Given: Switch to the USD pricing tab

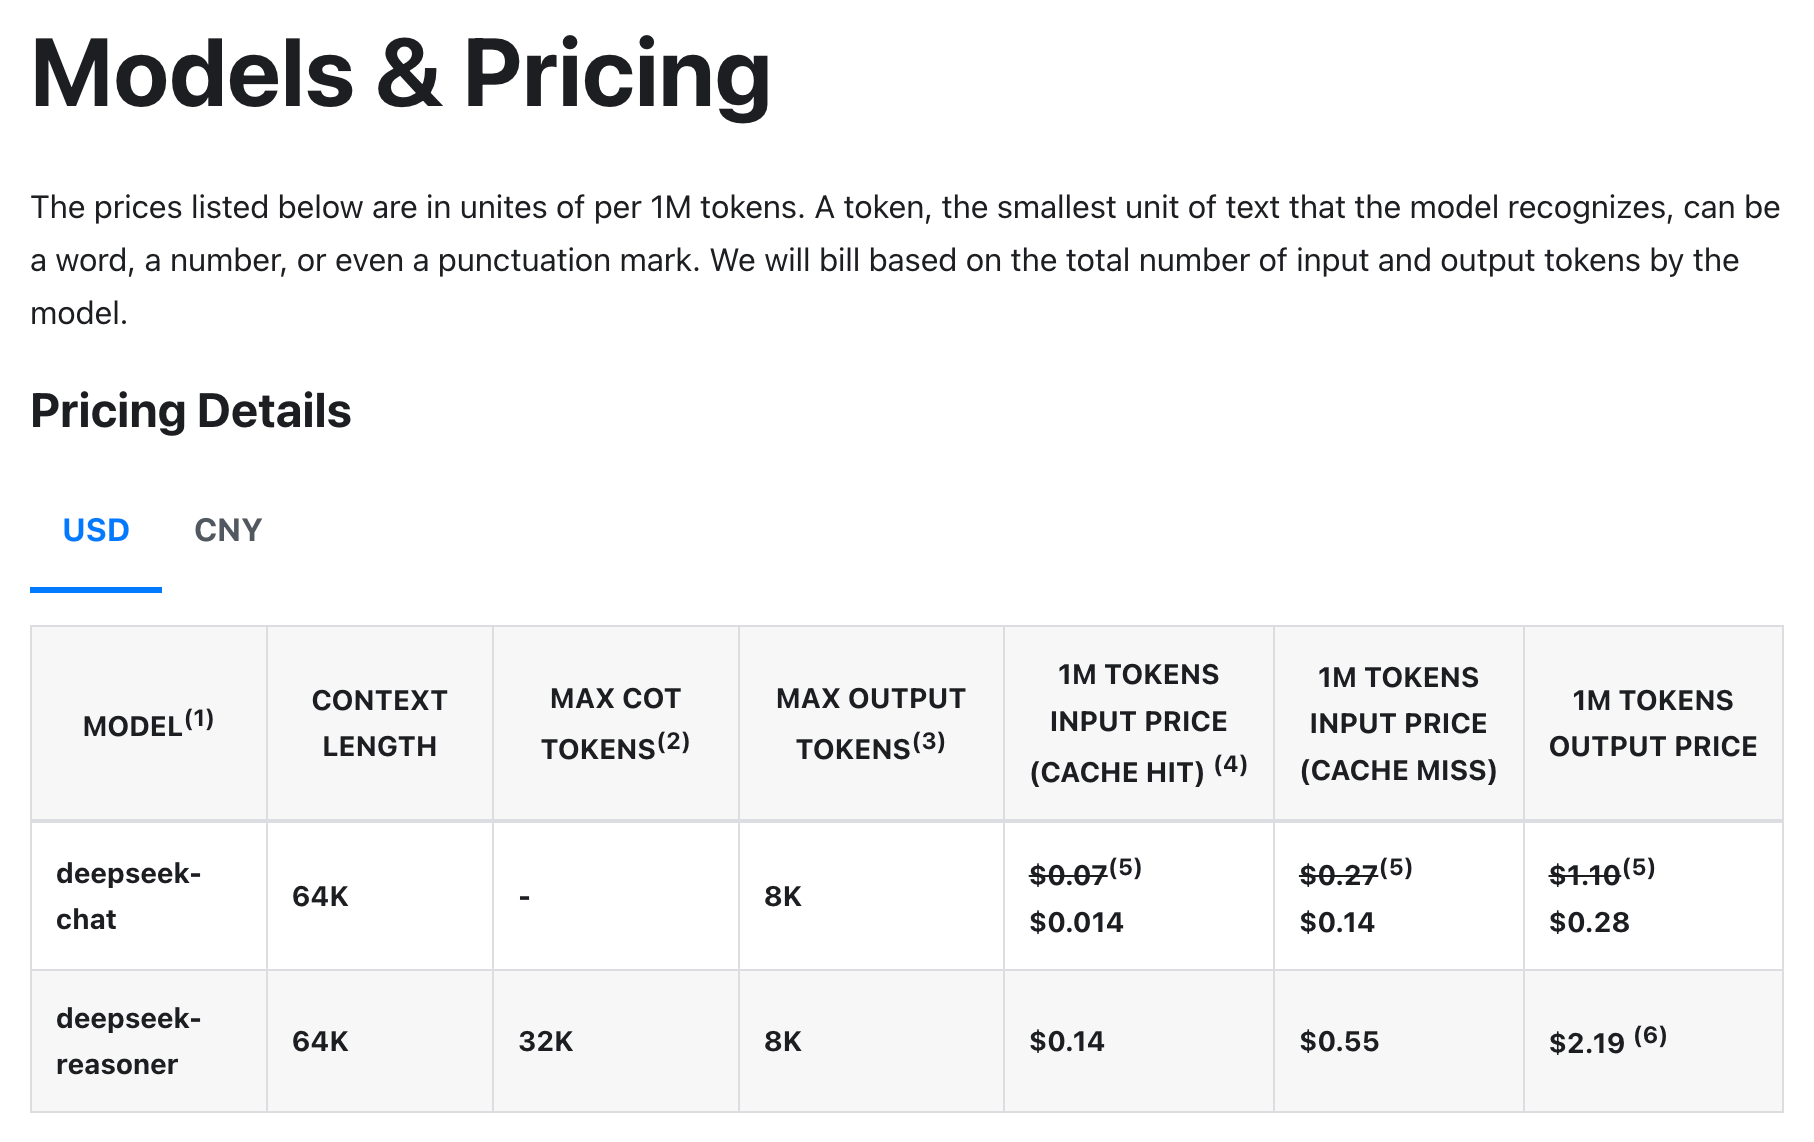Looking at the screenshot, I should click(96, 530).
